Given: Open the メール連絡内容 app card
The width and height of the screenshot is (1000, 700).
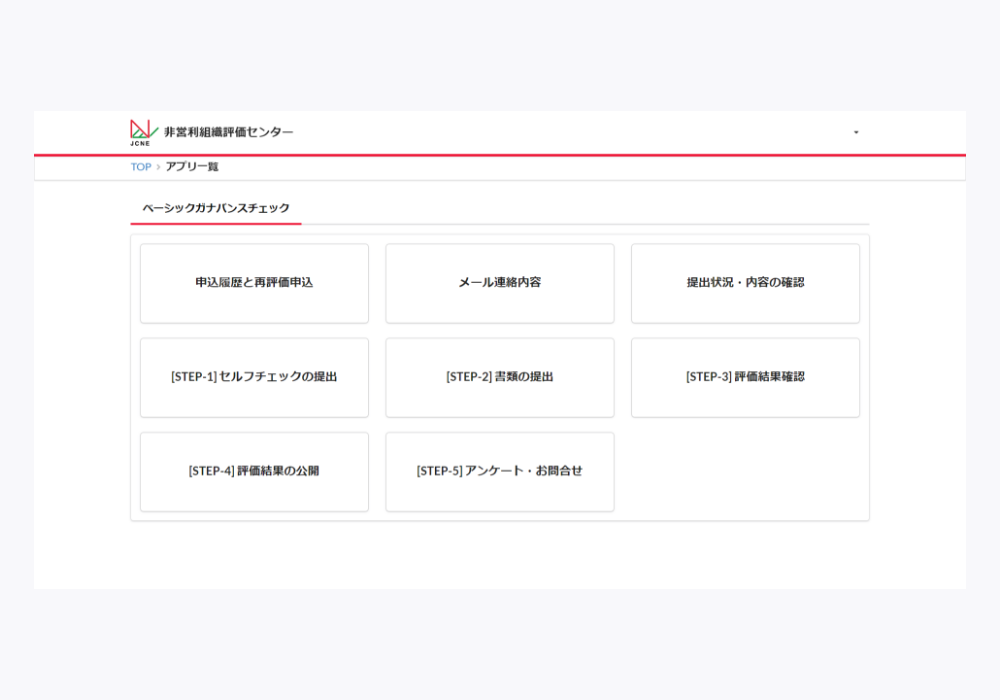Looking at the screenshot, I should pyautogui.click(x=500, y=283).
